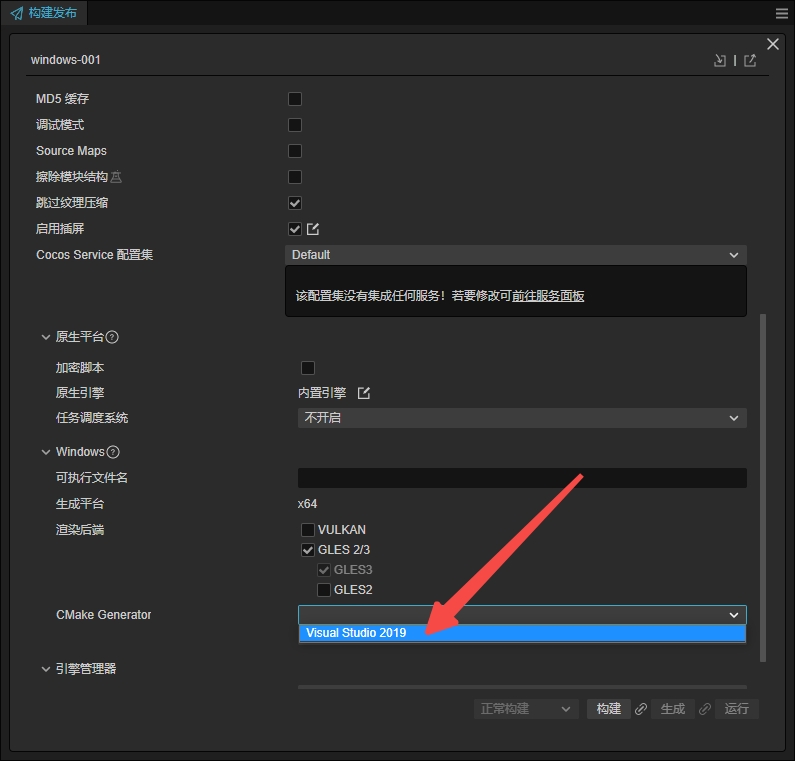This screenshot has width=795, height=761.
Task: Click the link icon between 构建 and 生成
Action: tap(641, 709)
